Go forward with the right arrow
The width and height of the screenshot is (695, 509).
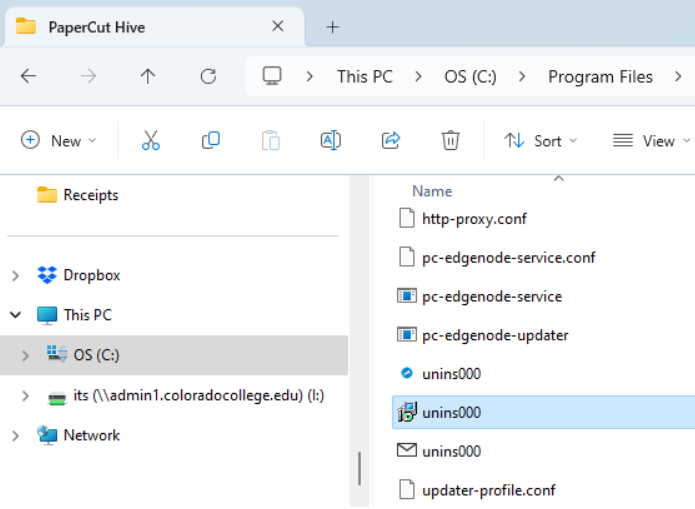pyautogui.click(x=88, y=76)
